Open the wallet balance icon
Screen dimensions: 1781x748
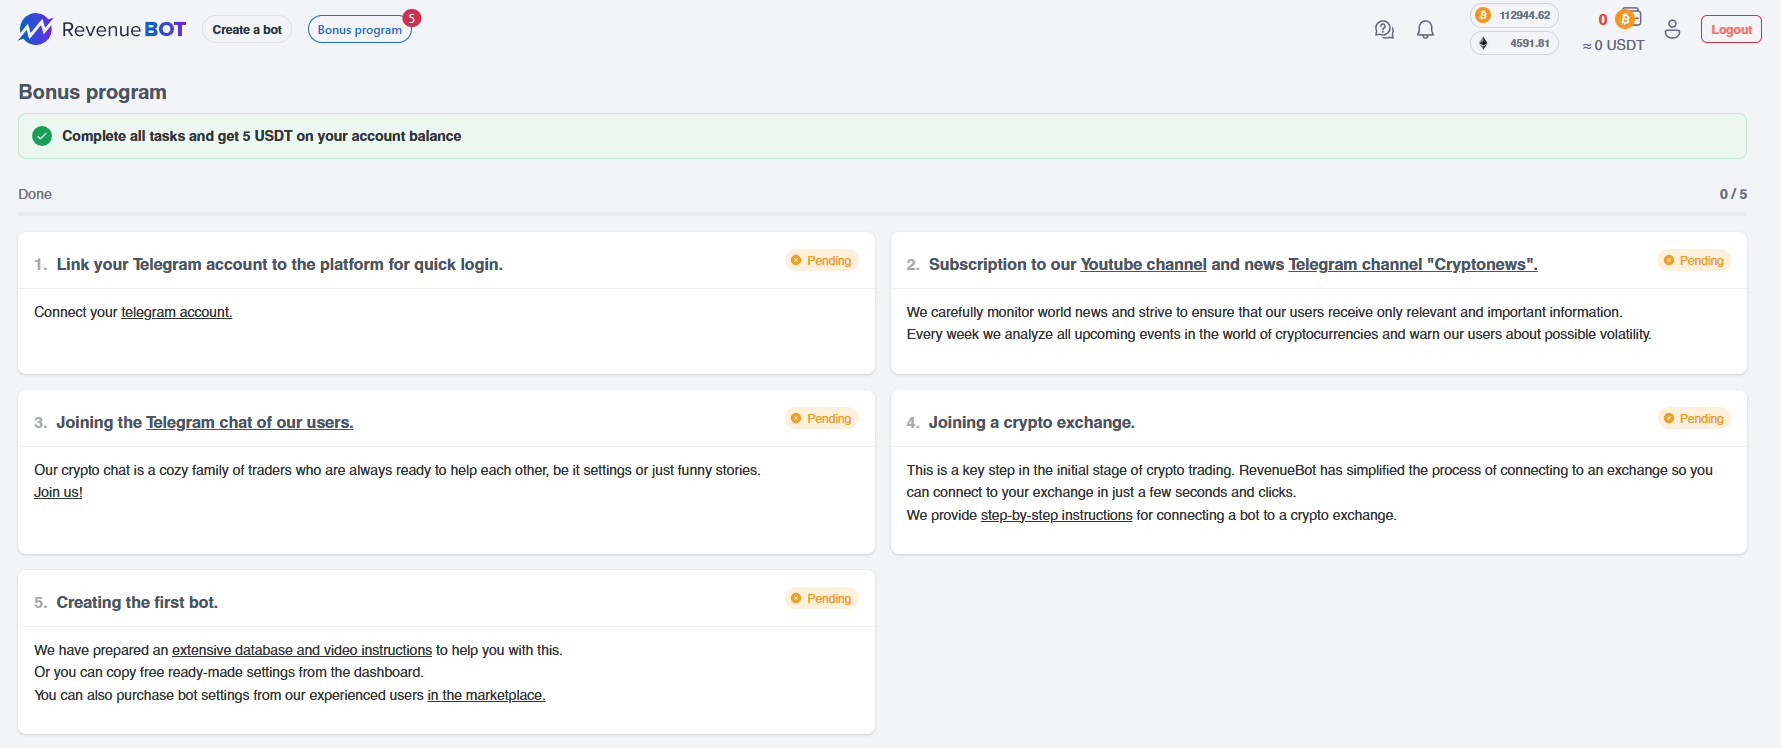pyautogui.click(x=1629, y=19)
